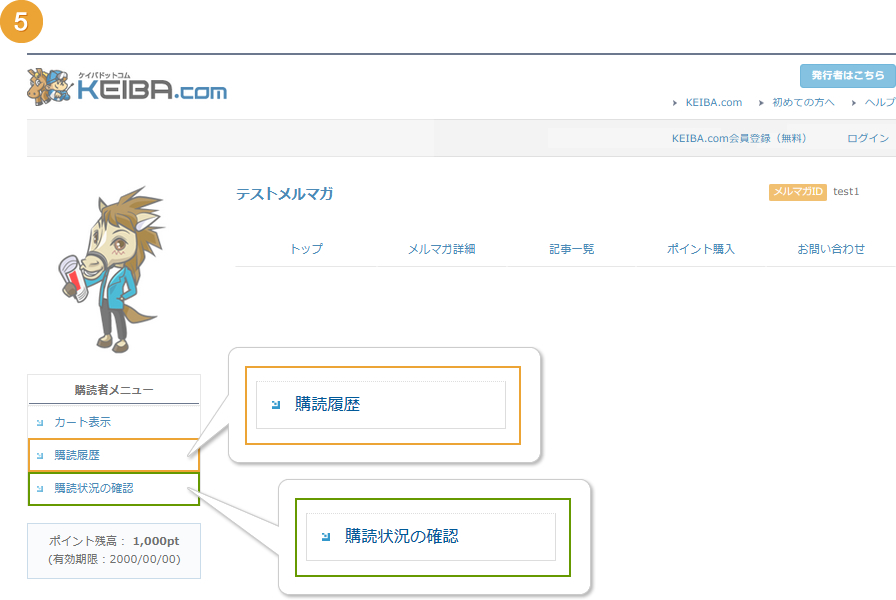Select the 購読履歴 entry highlighted in orange
Image resolution: width=896 pixels, height=600 pixels.
(75, 456)
